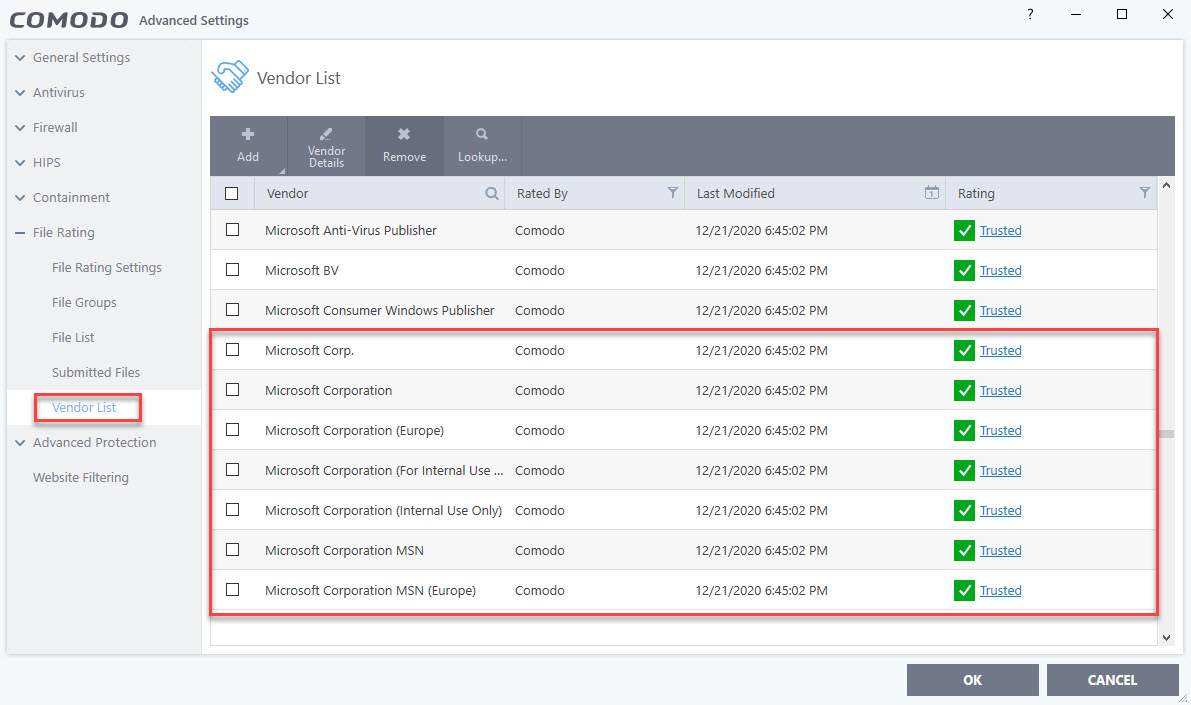Select Microsoft Corporation MSN vendor name
The width and height of the screenshot is (1191, 705).
tap(344, 550)
